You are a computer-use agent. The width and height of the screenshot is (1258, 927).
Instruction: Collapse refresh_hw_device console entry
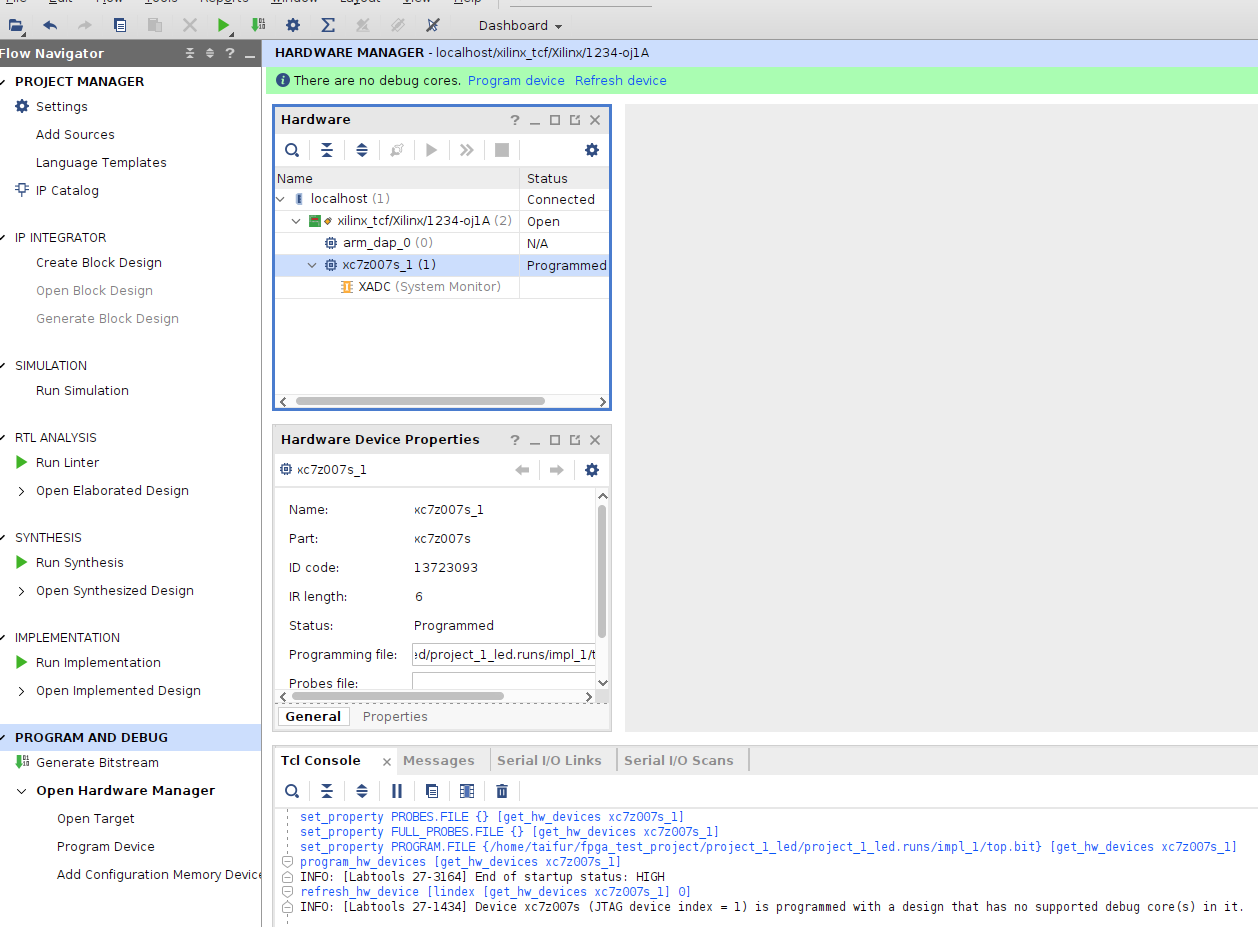[287, 892]
